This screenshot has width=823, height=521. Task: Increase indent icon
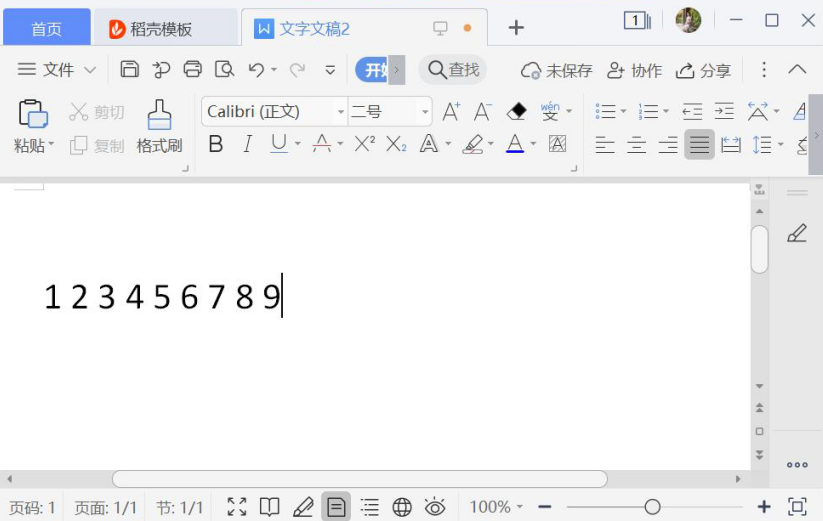click(724, 111)
